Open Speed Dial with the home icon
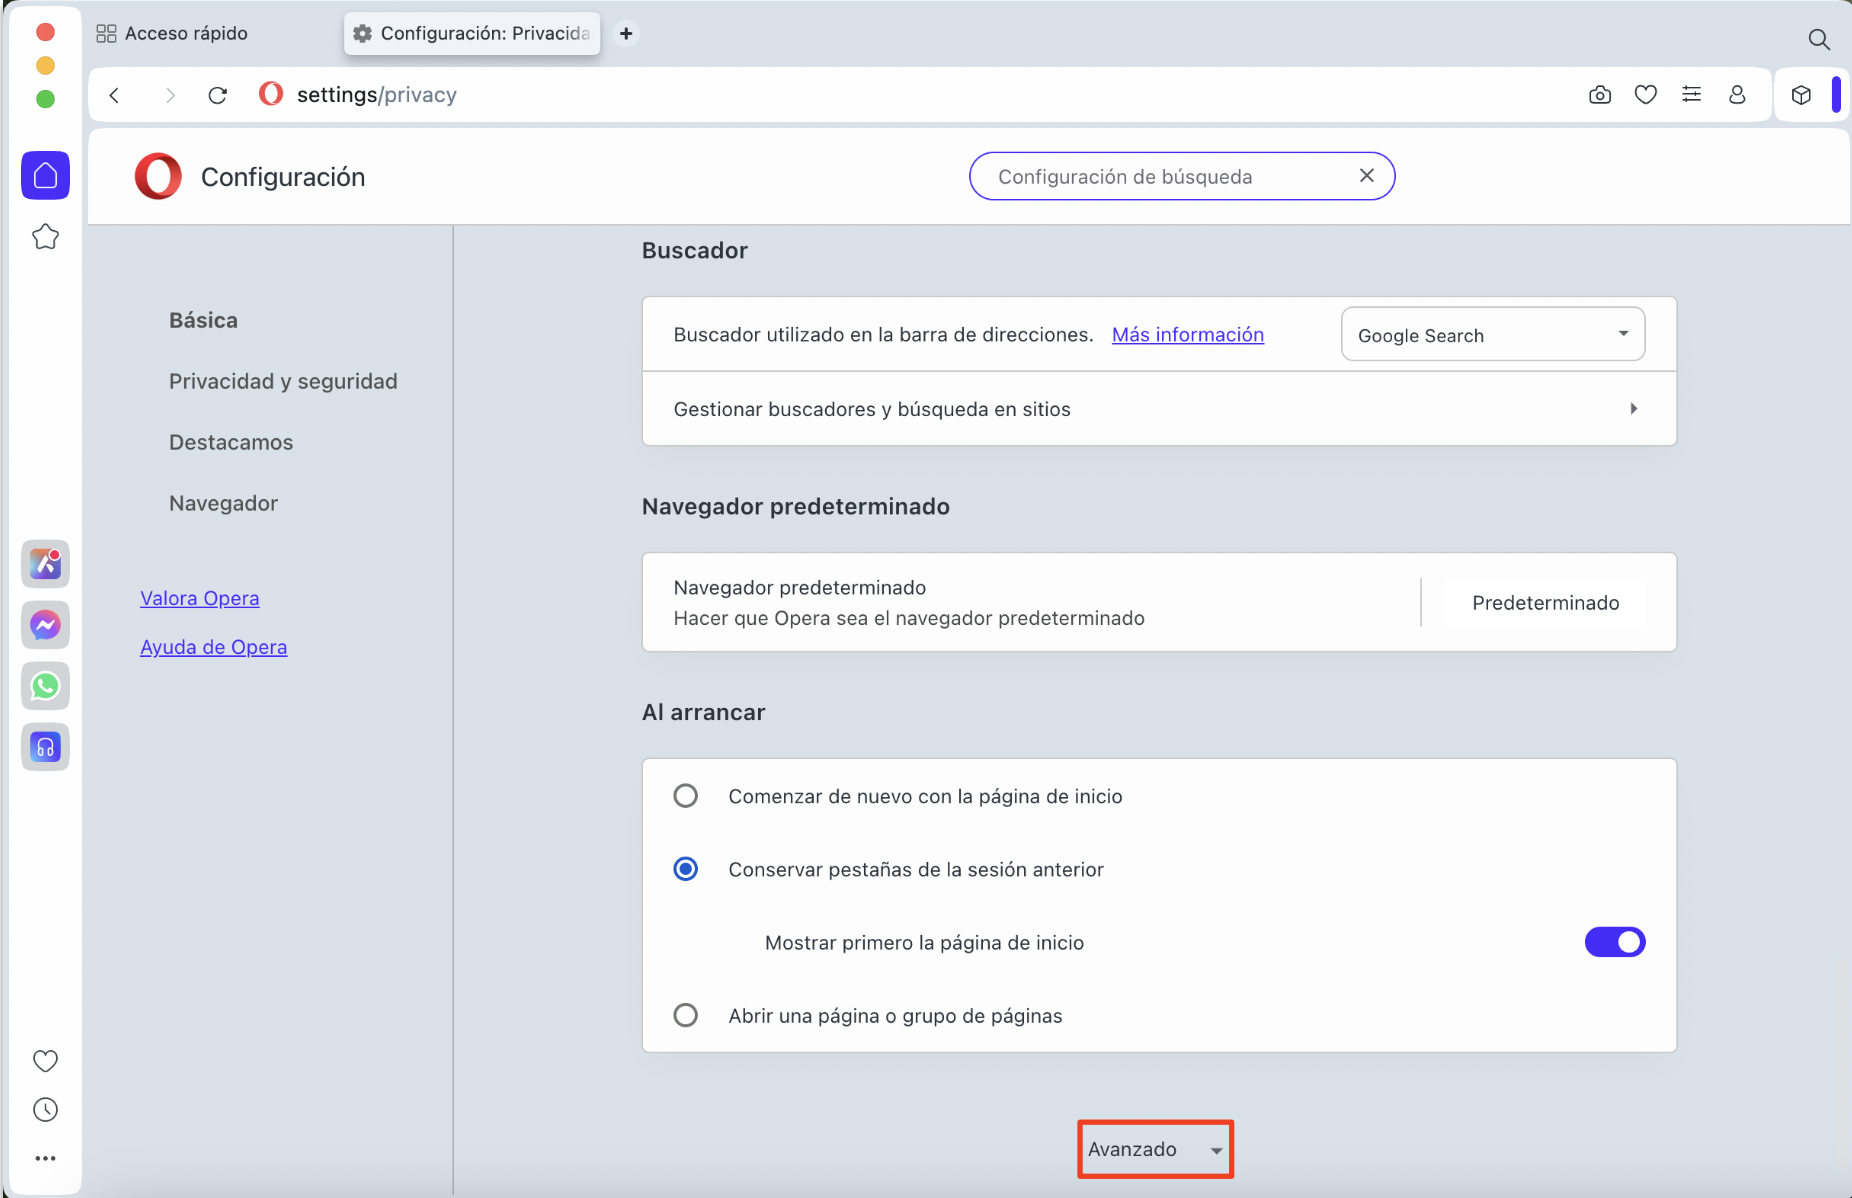Viewport: 1852px width, 1198px height. [x=45, y=175]
